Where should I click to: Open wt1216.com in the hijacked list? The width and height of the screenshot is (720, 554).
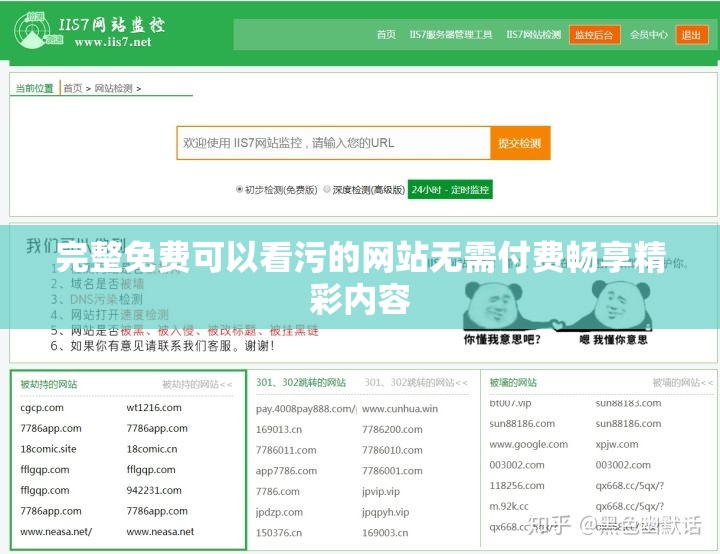pyautogui.click(x=154, y=408)
